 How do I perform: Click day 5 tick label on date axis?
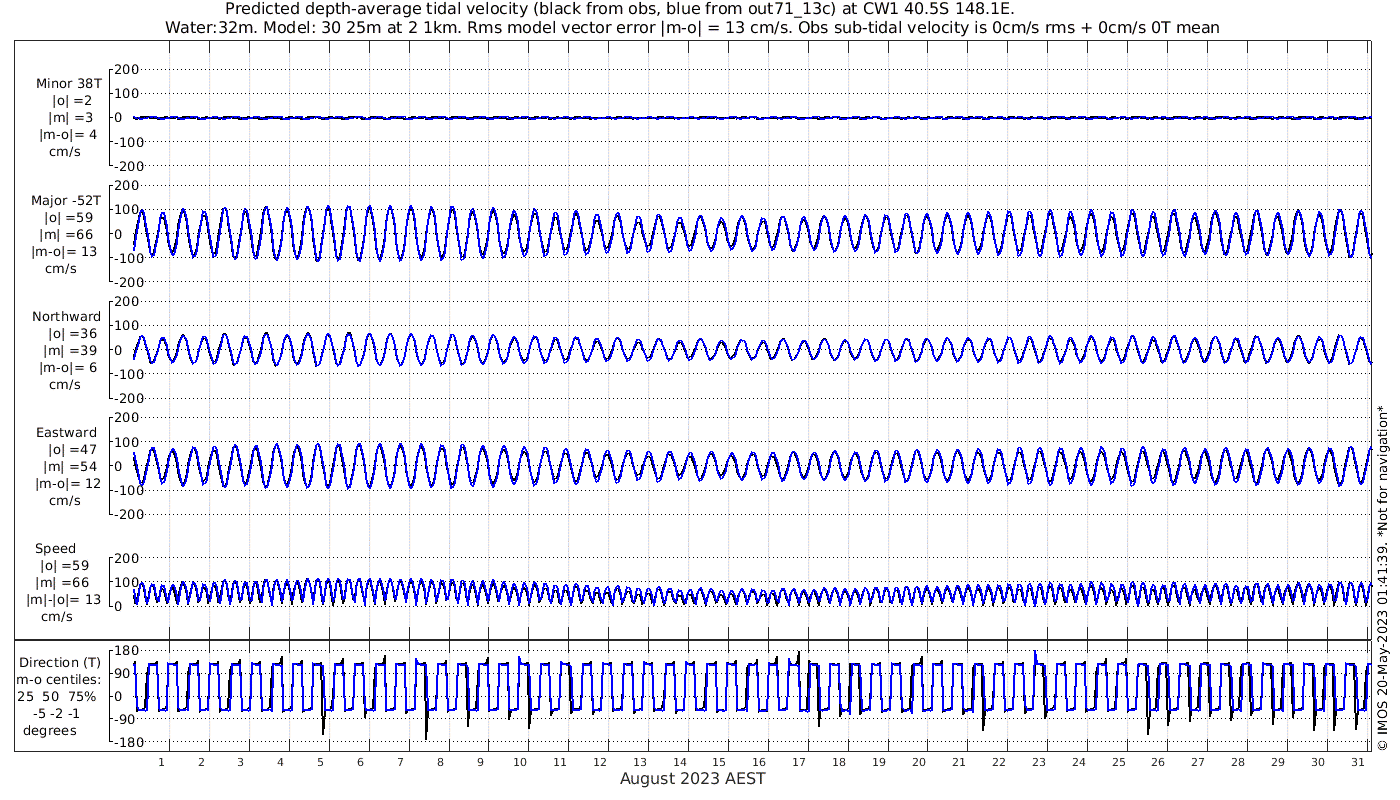point(320,762)
